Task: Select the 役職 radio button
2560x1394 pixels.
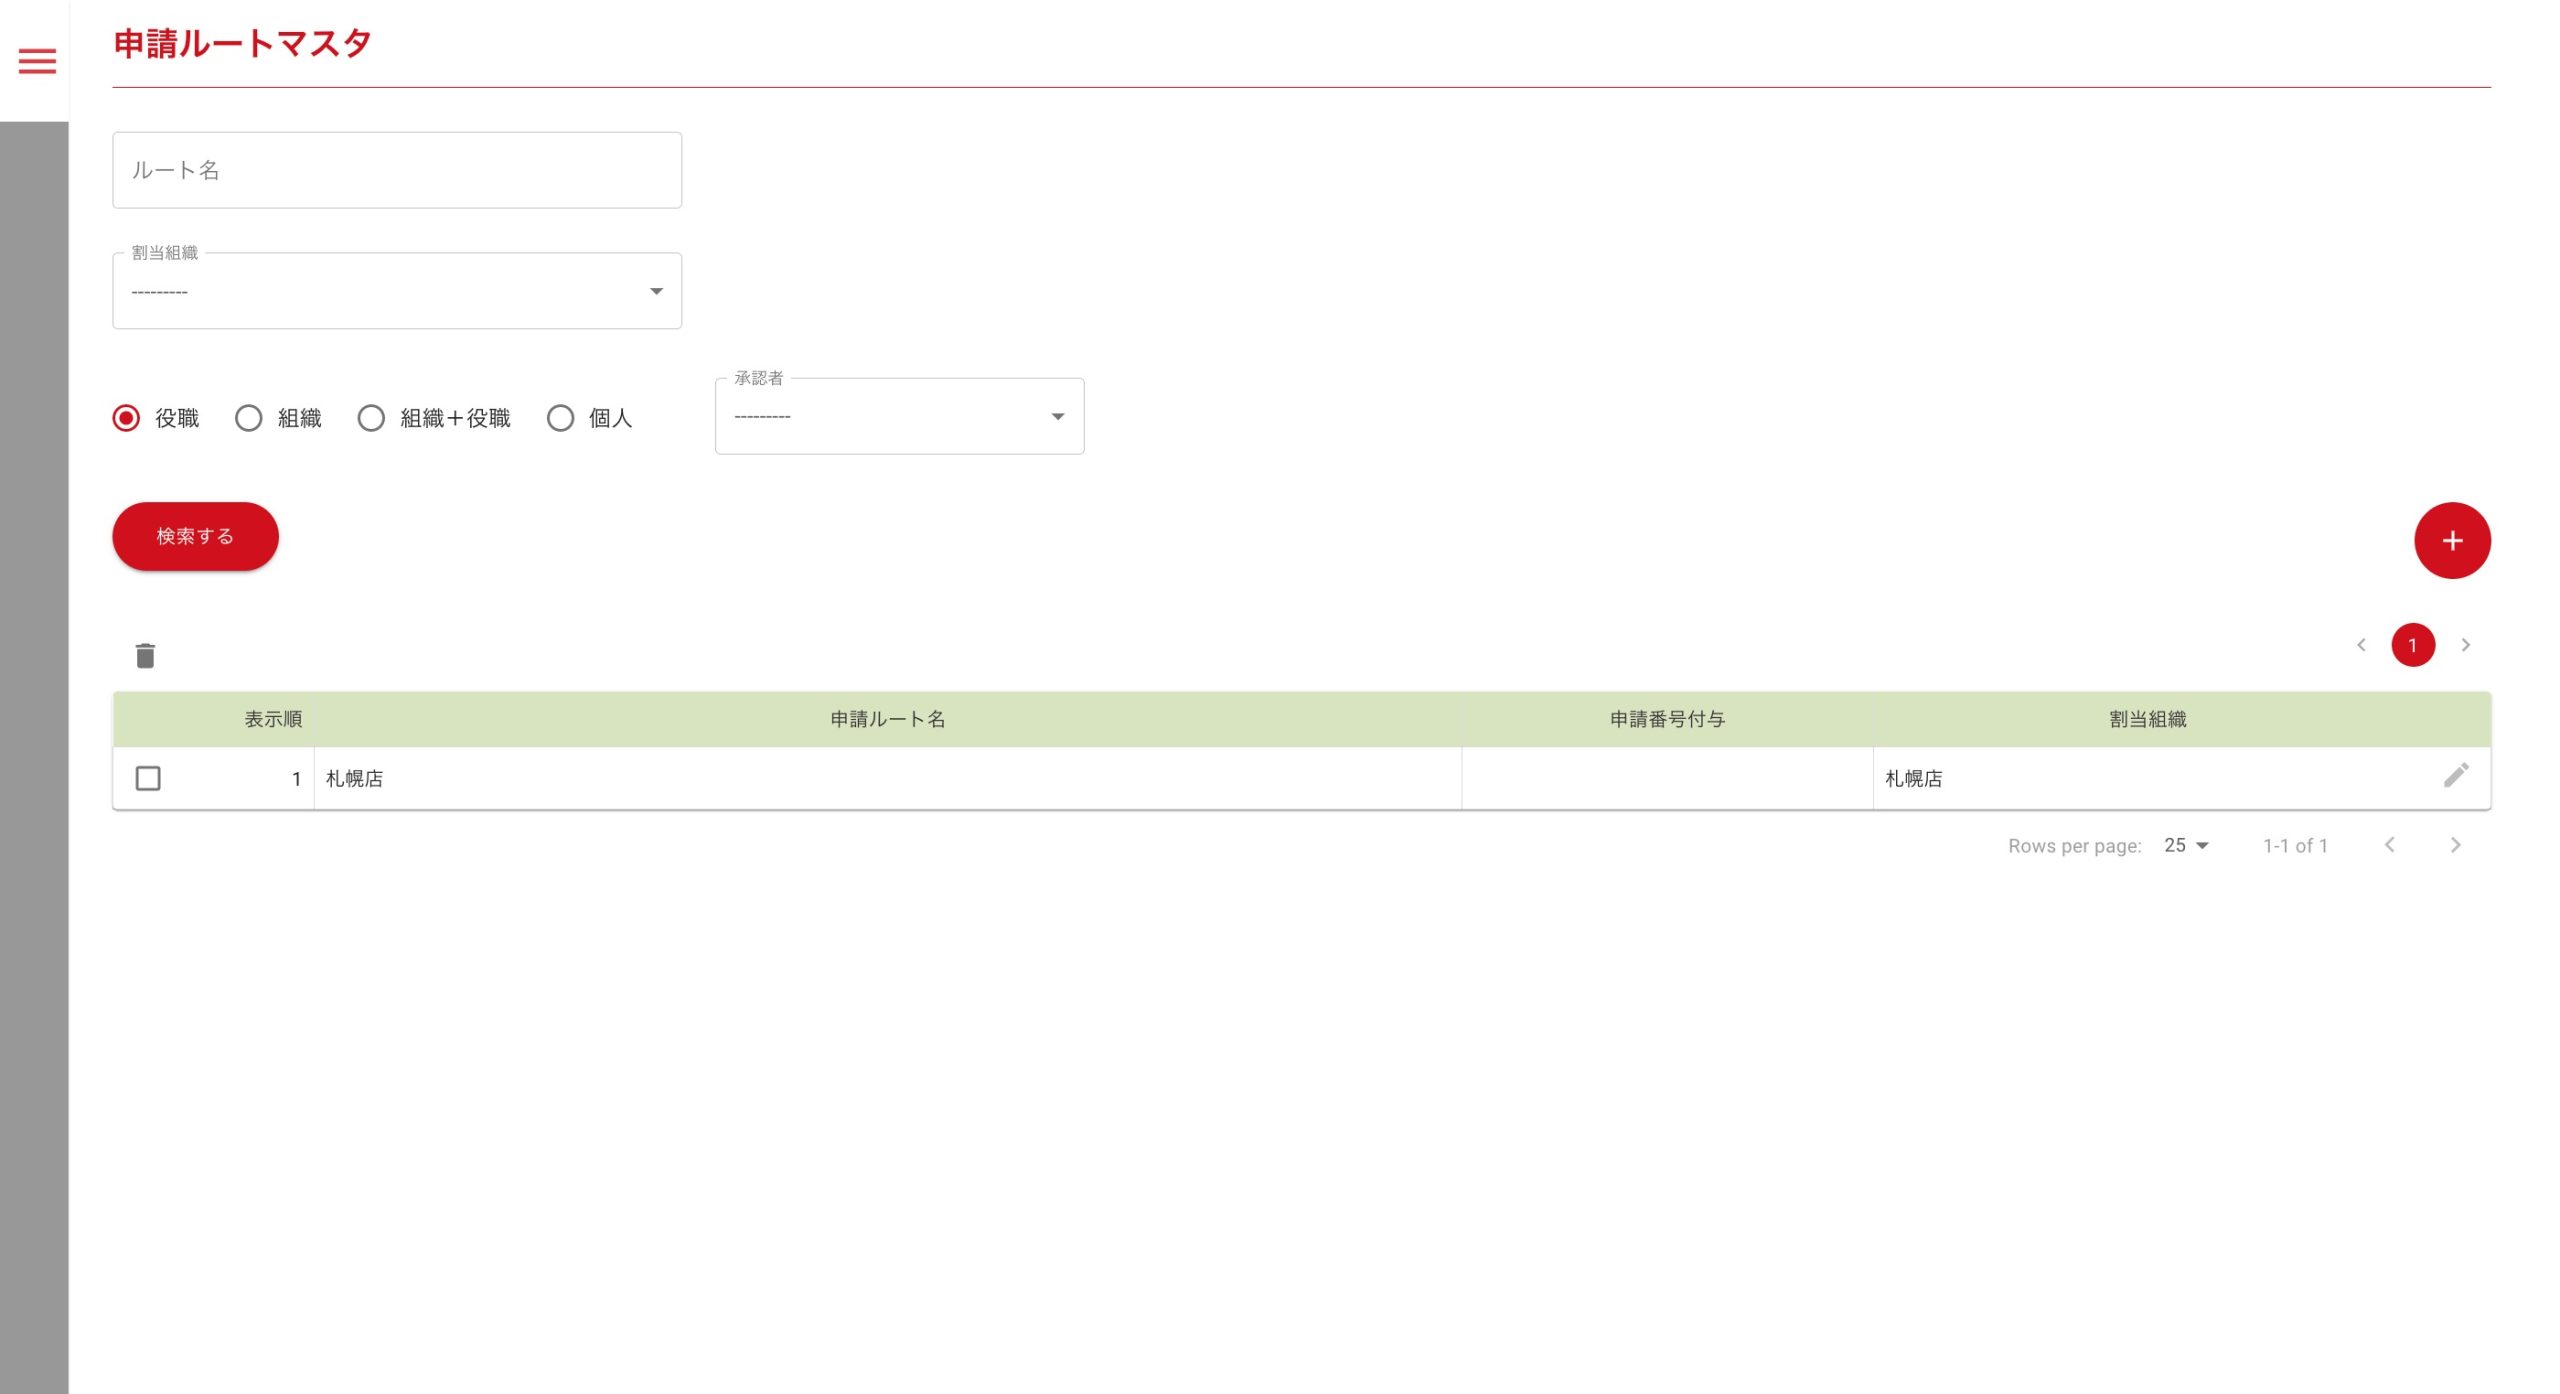Action: (x=127, y=418)
